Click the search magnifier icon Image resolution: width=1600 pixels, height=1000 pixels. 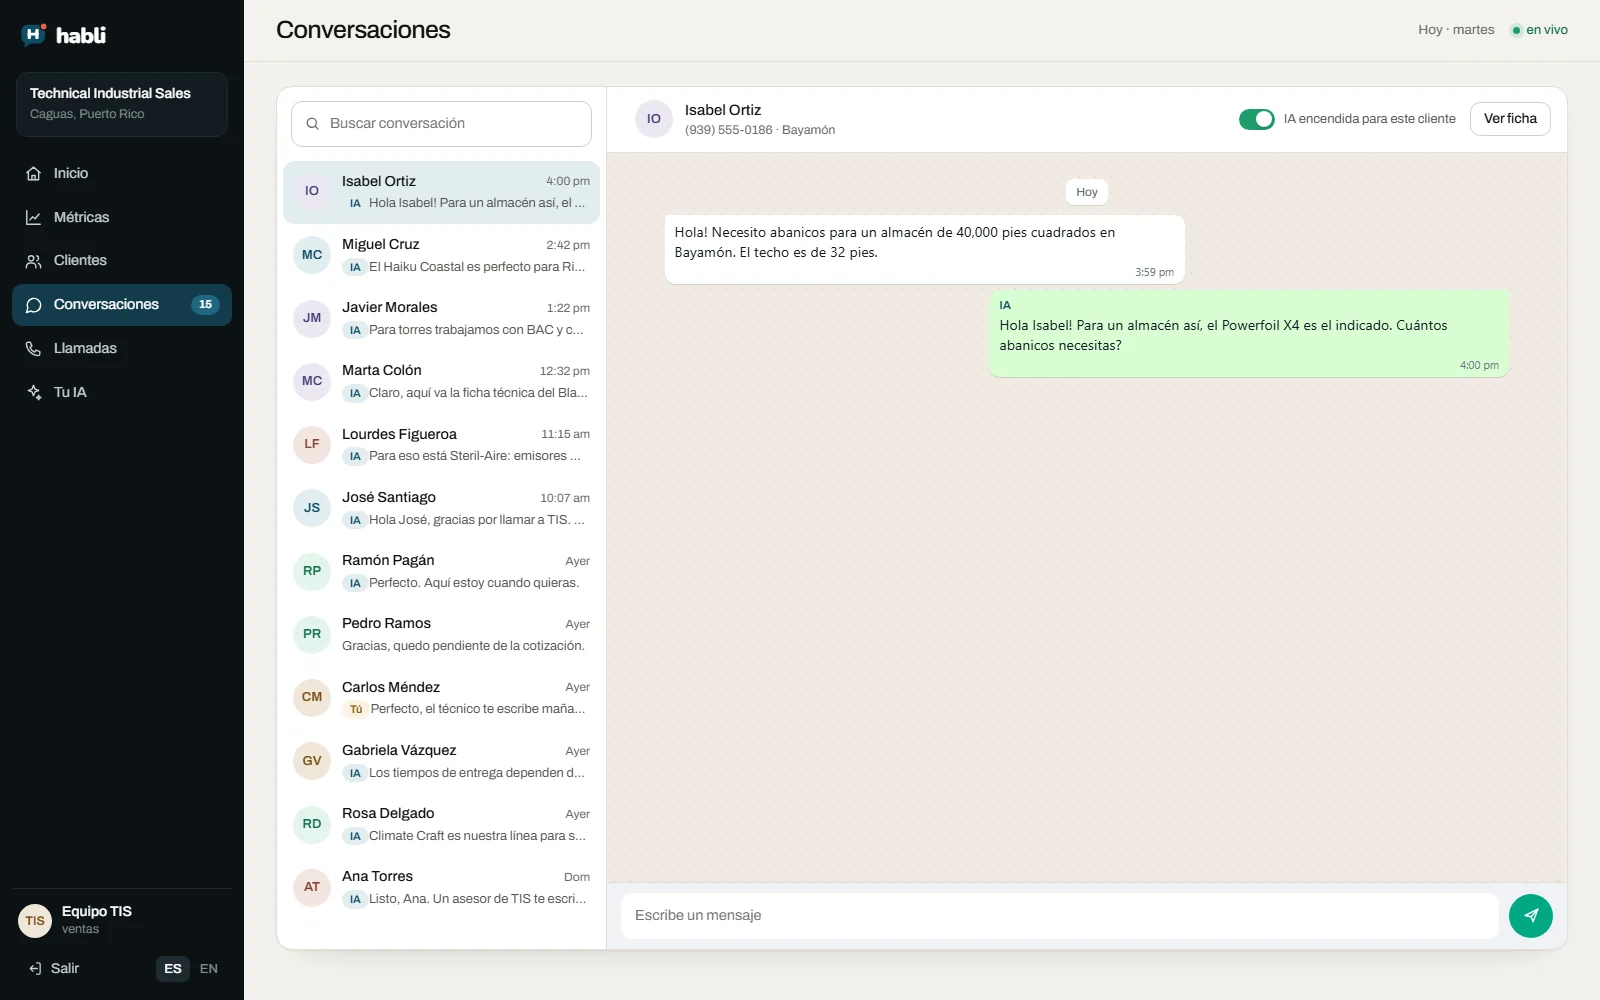312,124
